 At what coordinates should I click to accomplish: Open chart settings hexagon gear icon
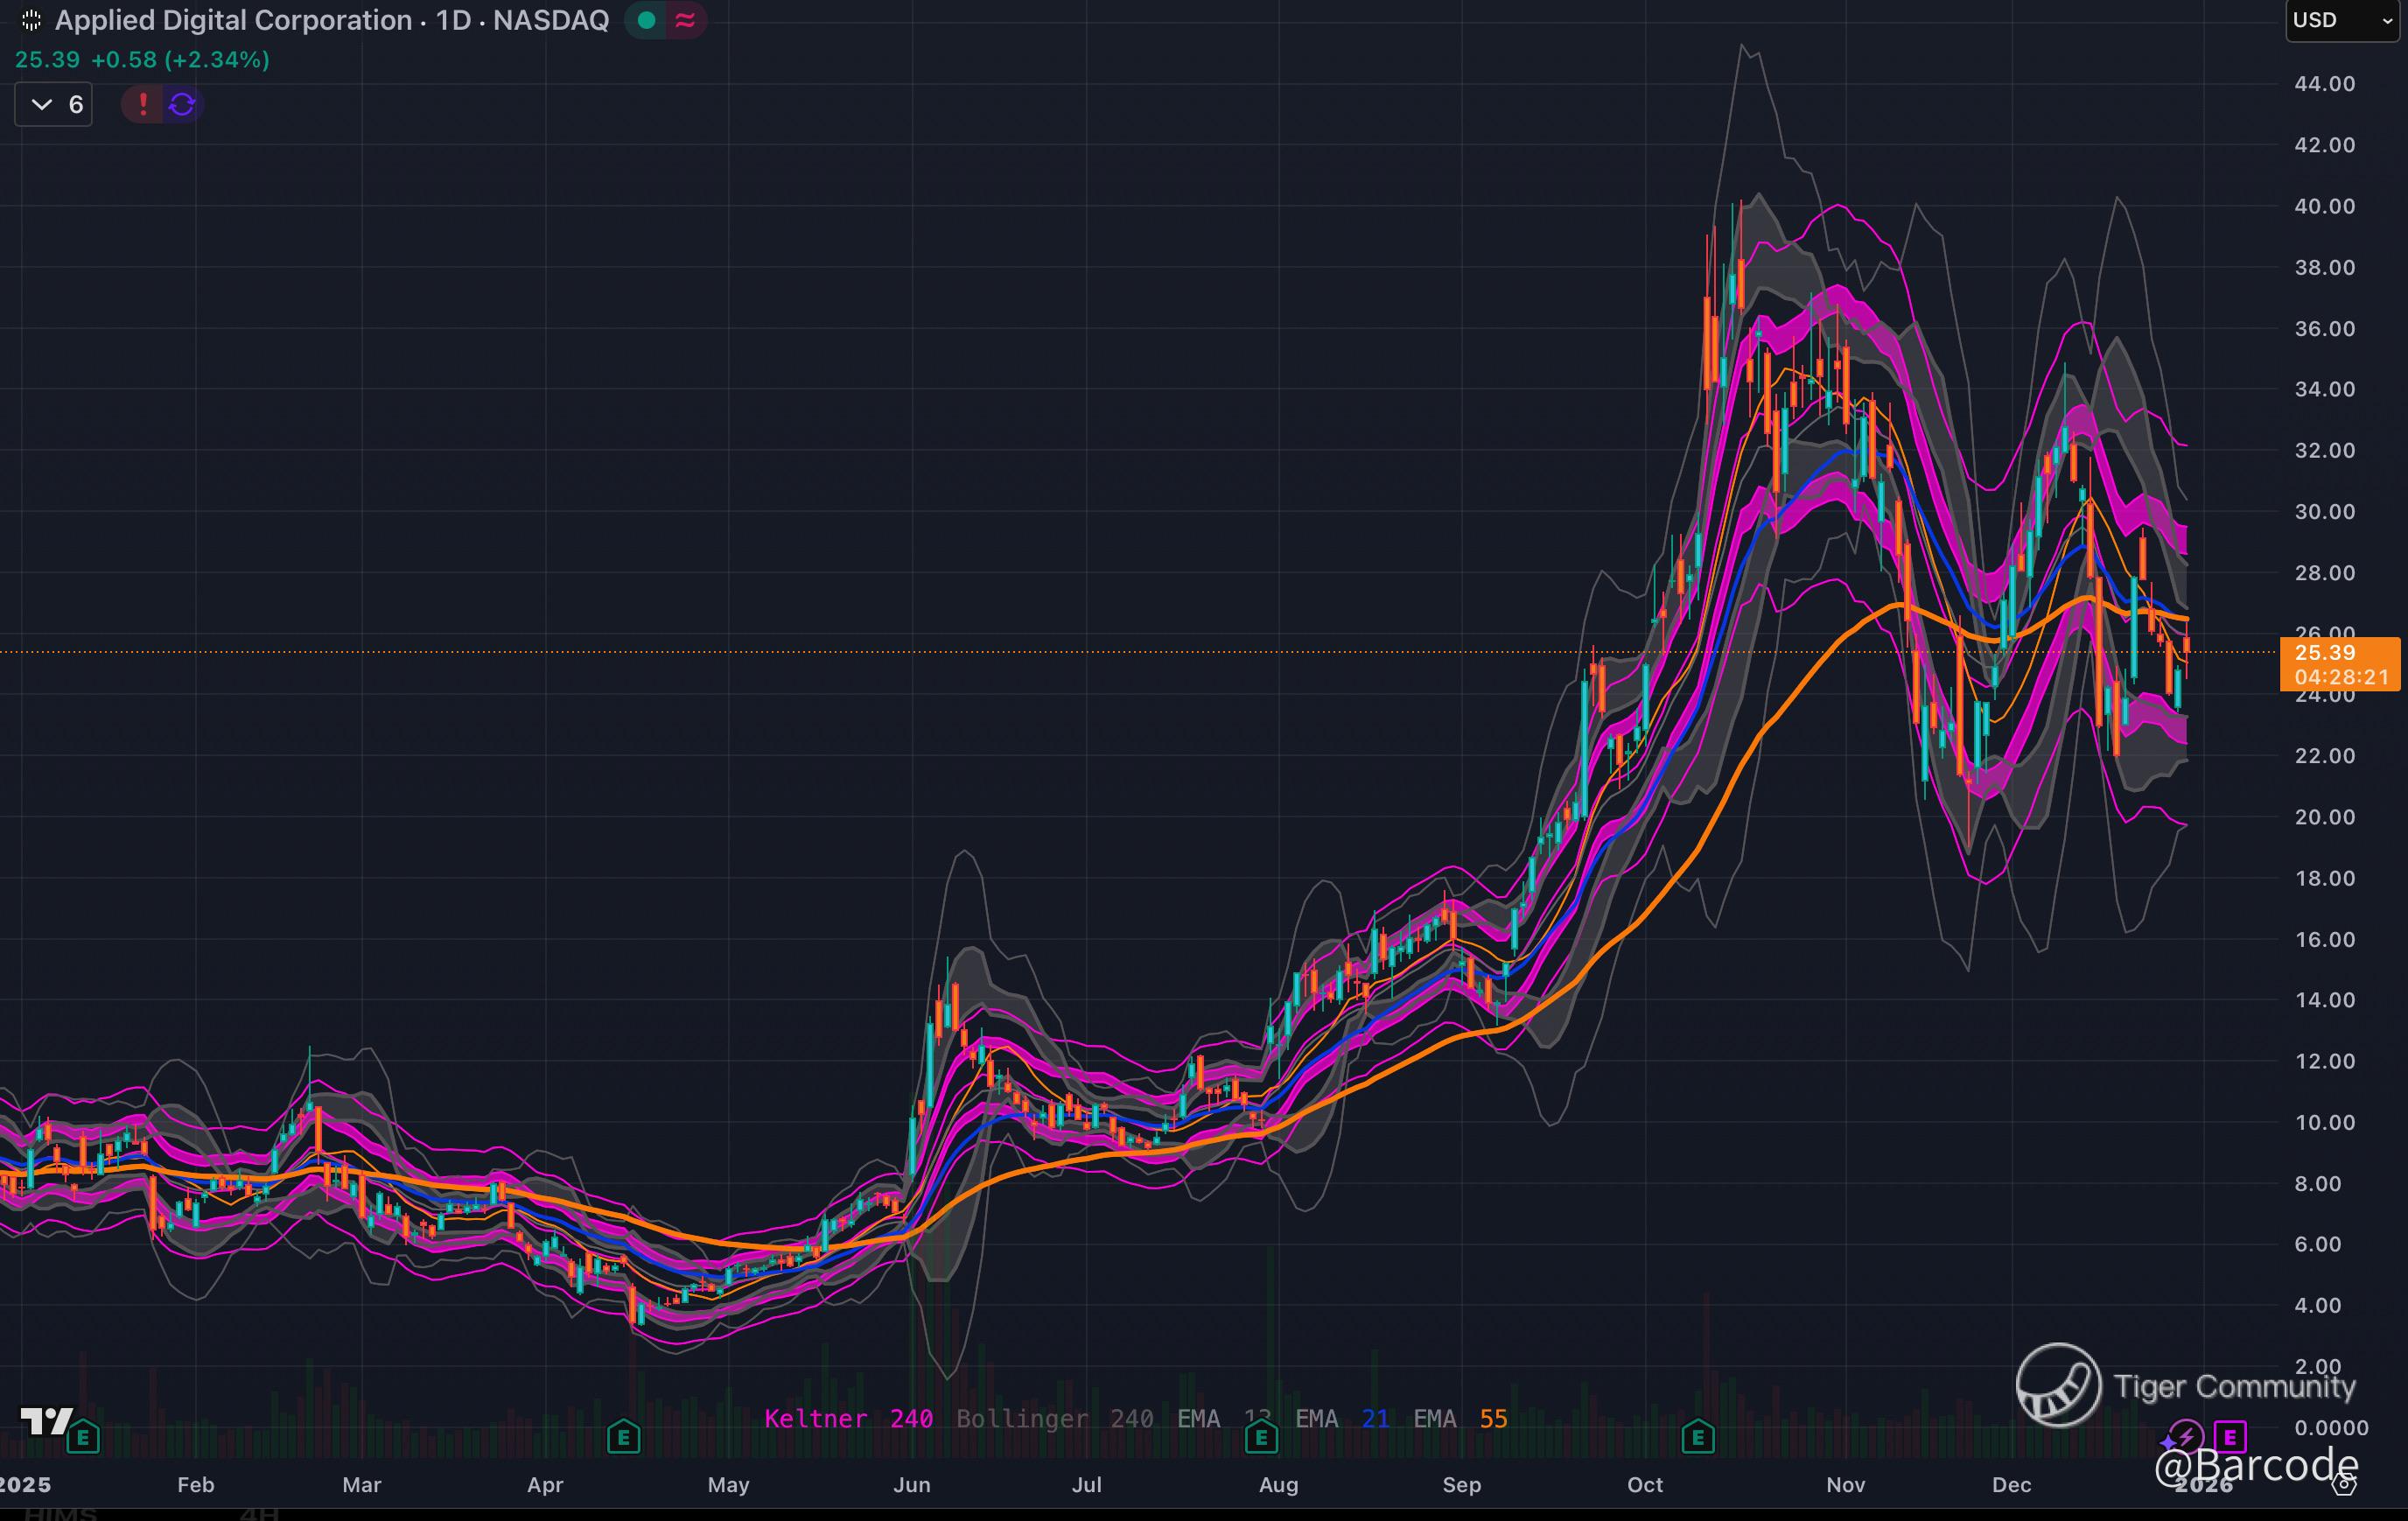(x=2344, y=1484)
